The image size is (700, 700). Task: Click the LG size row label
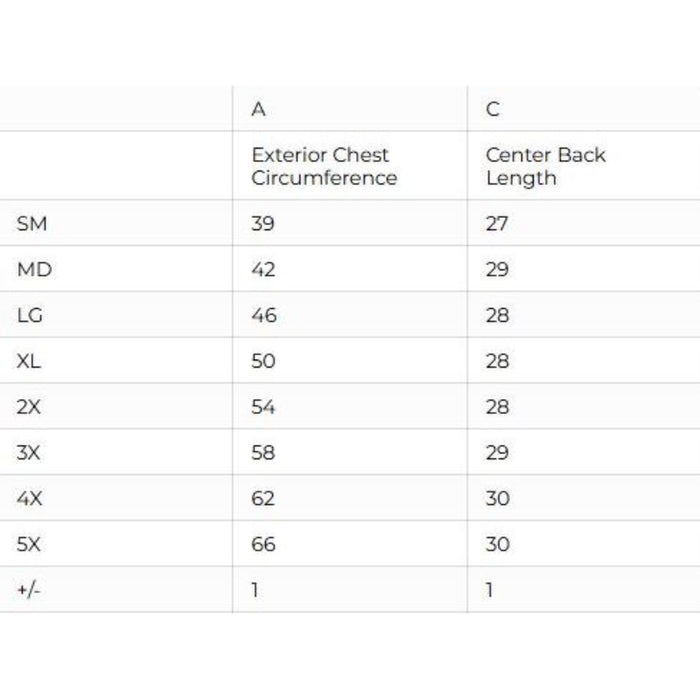coord(30,316)
